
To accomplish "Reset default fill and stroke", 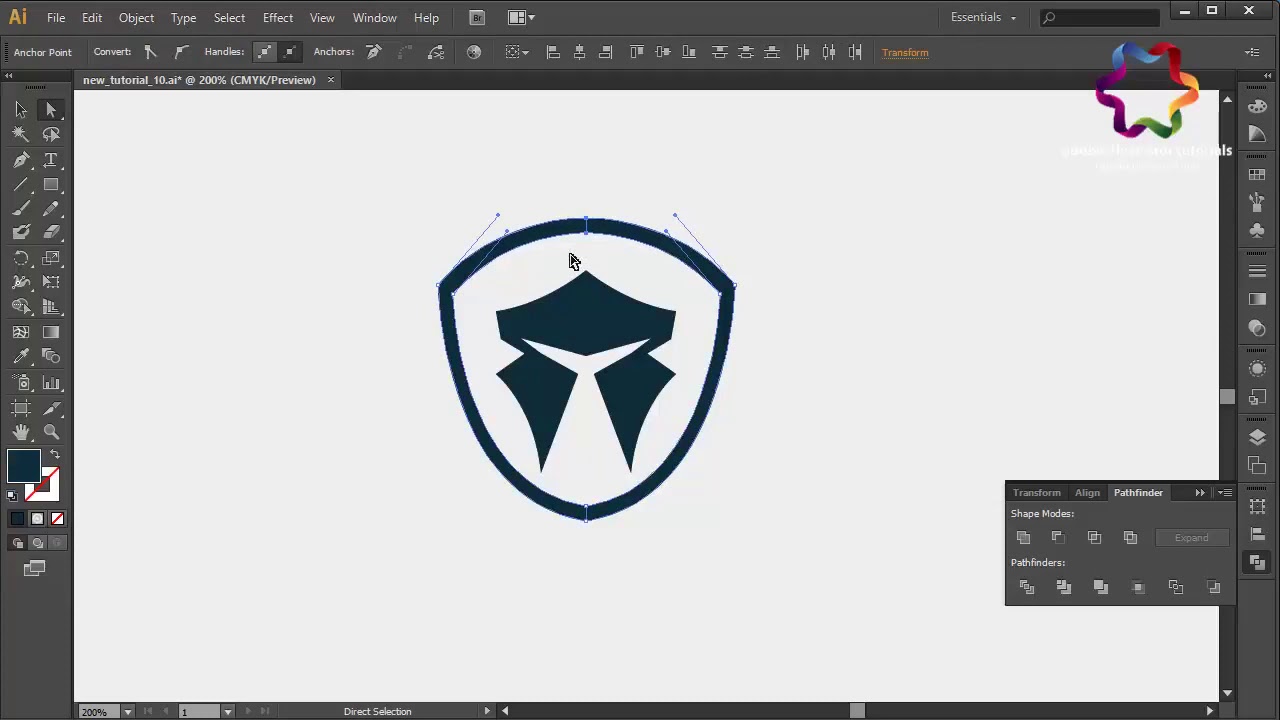I will pos(12,495).
